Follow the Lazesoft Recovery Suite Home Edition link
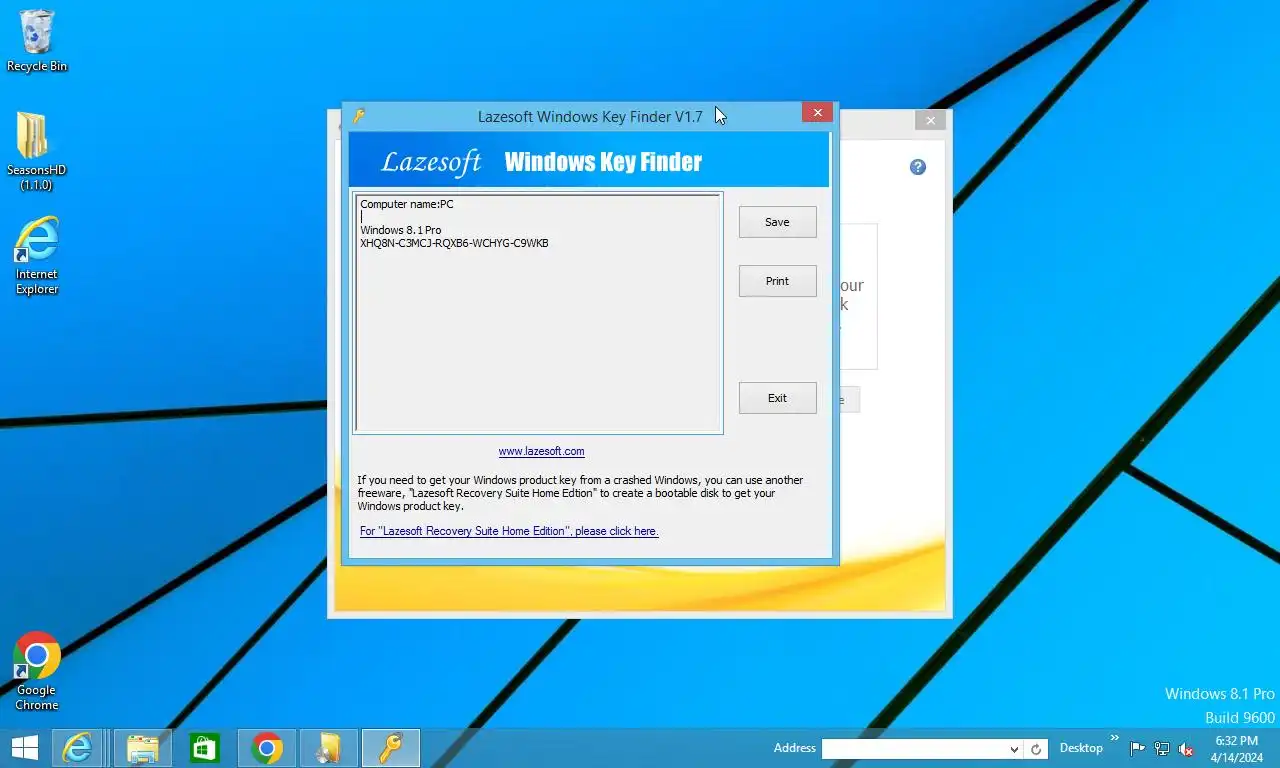Viewport: 1280px width, 768px height. coord(509,531)
